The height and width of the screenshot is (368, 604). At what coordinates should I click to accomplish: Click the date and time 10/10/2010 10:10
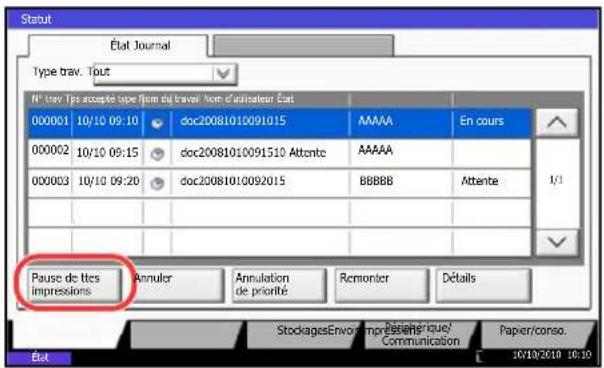click(552, 355)
